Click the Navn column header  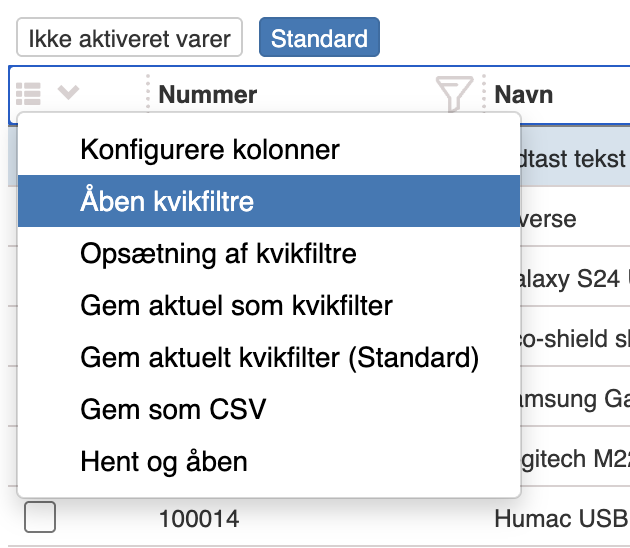coord(524,95)
